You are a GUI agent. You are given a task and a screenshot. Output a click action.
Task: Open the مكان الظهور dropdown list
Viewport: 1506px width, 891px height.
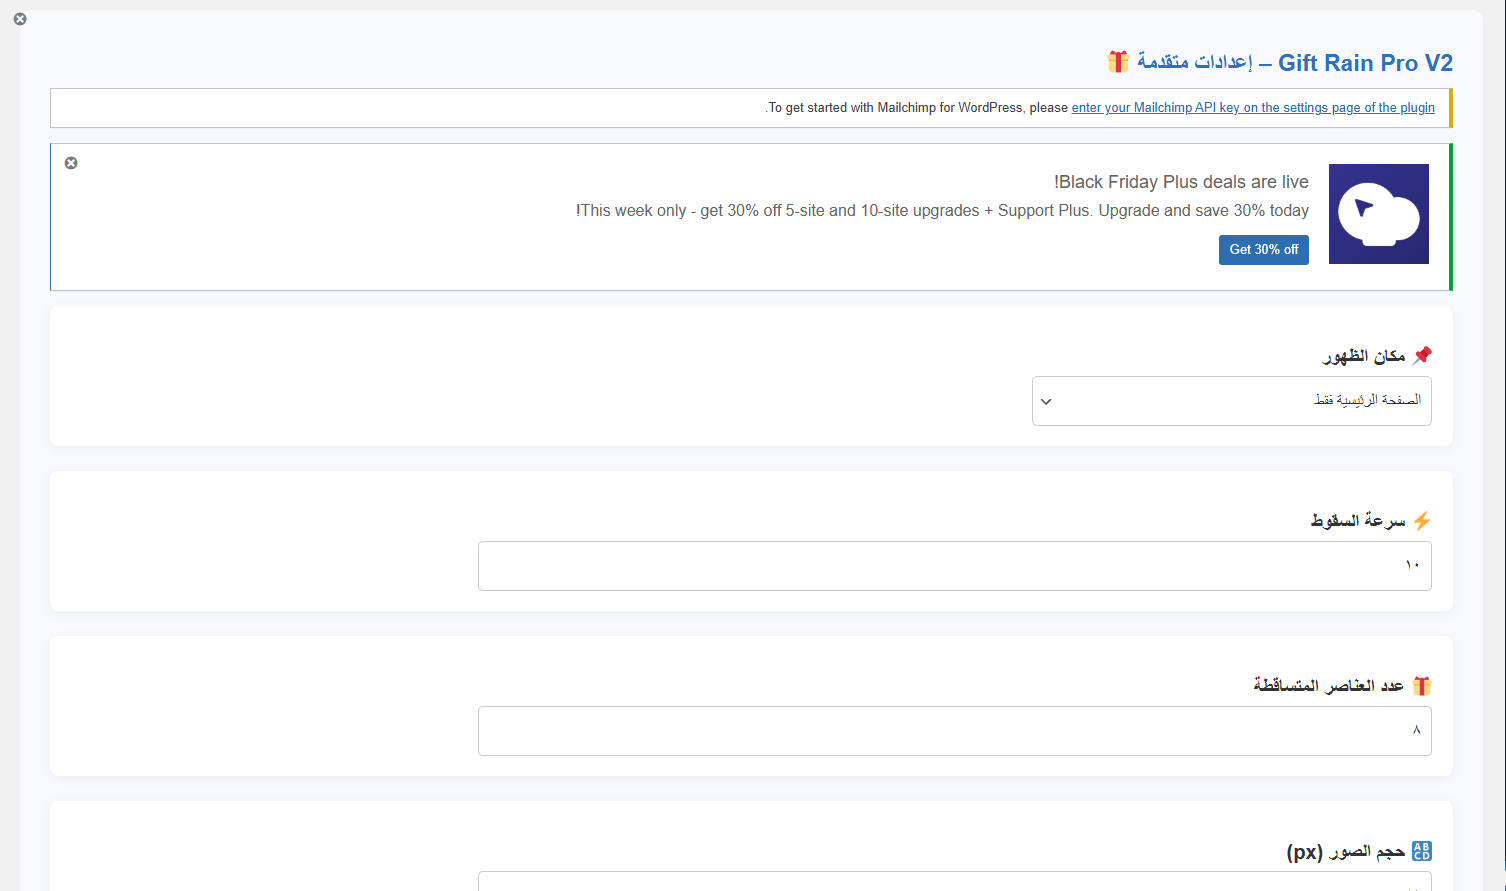1231,401
